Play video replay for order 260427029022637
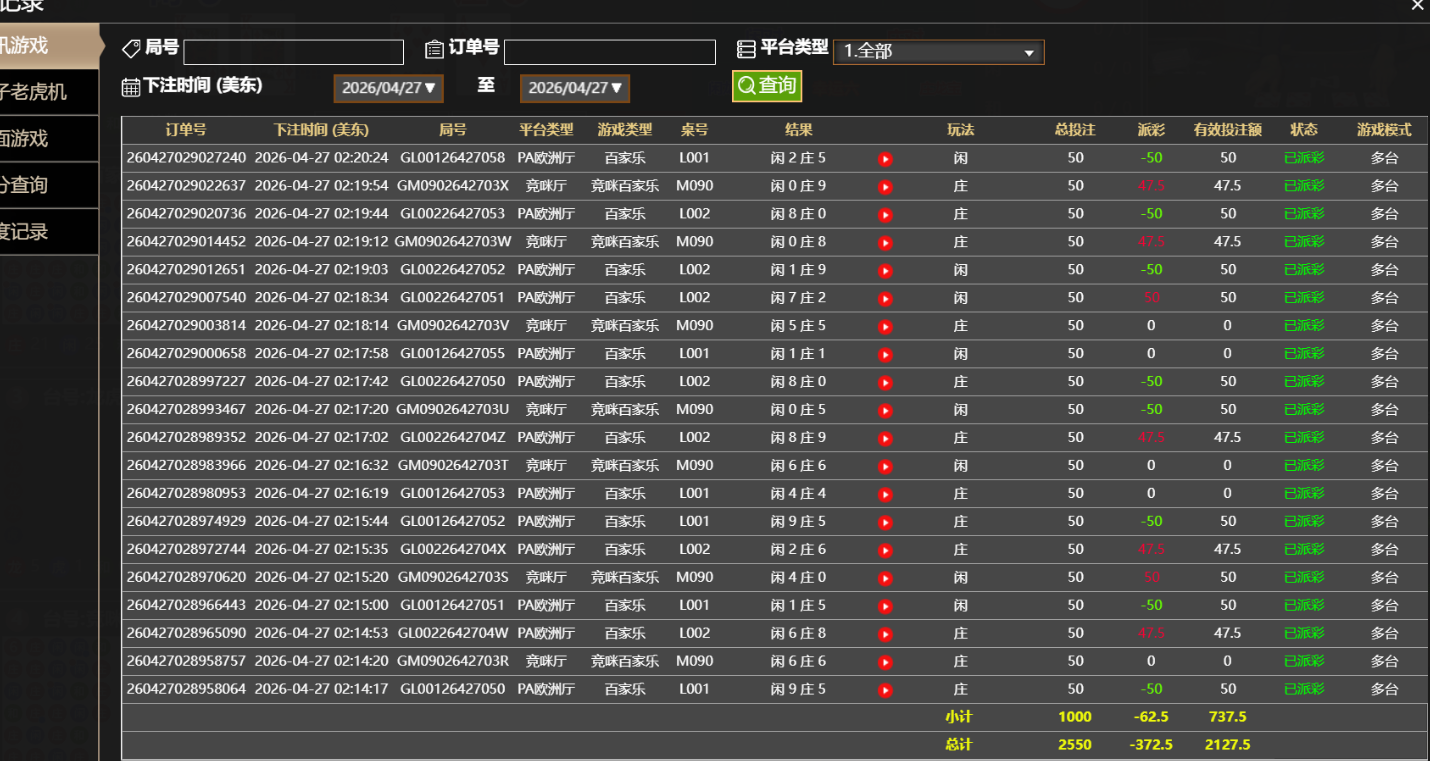This screenshot has width=1430, height=761. 885,187
